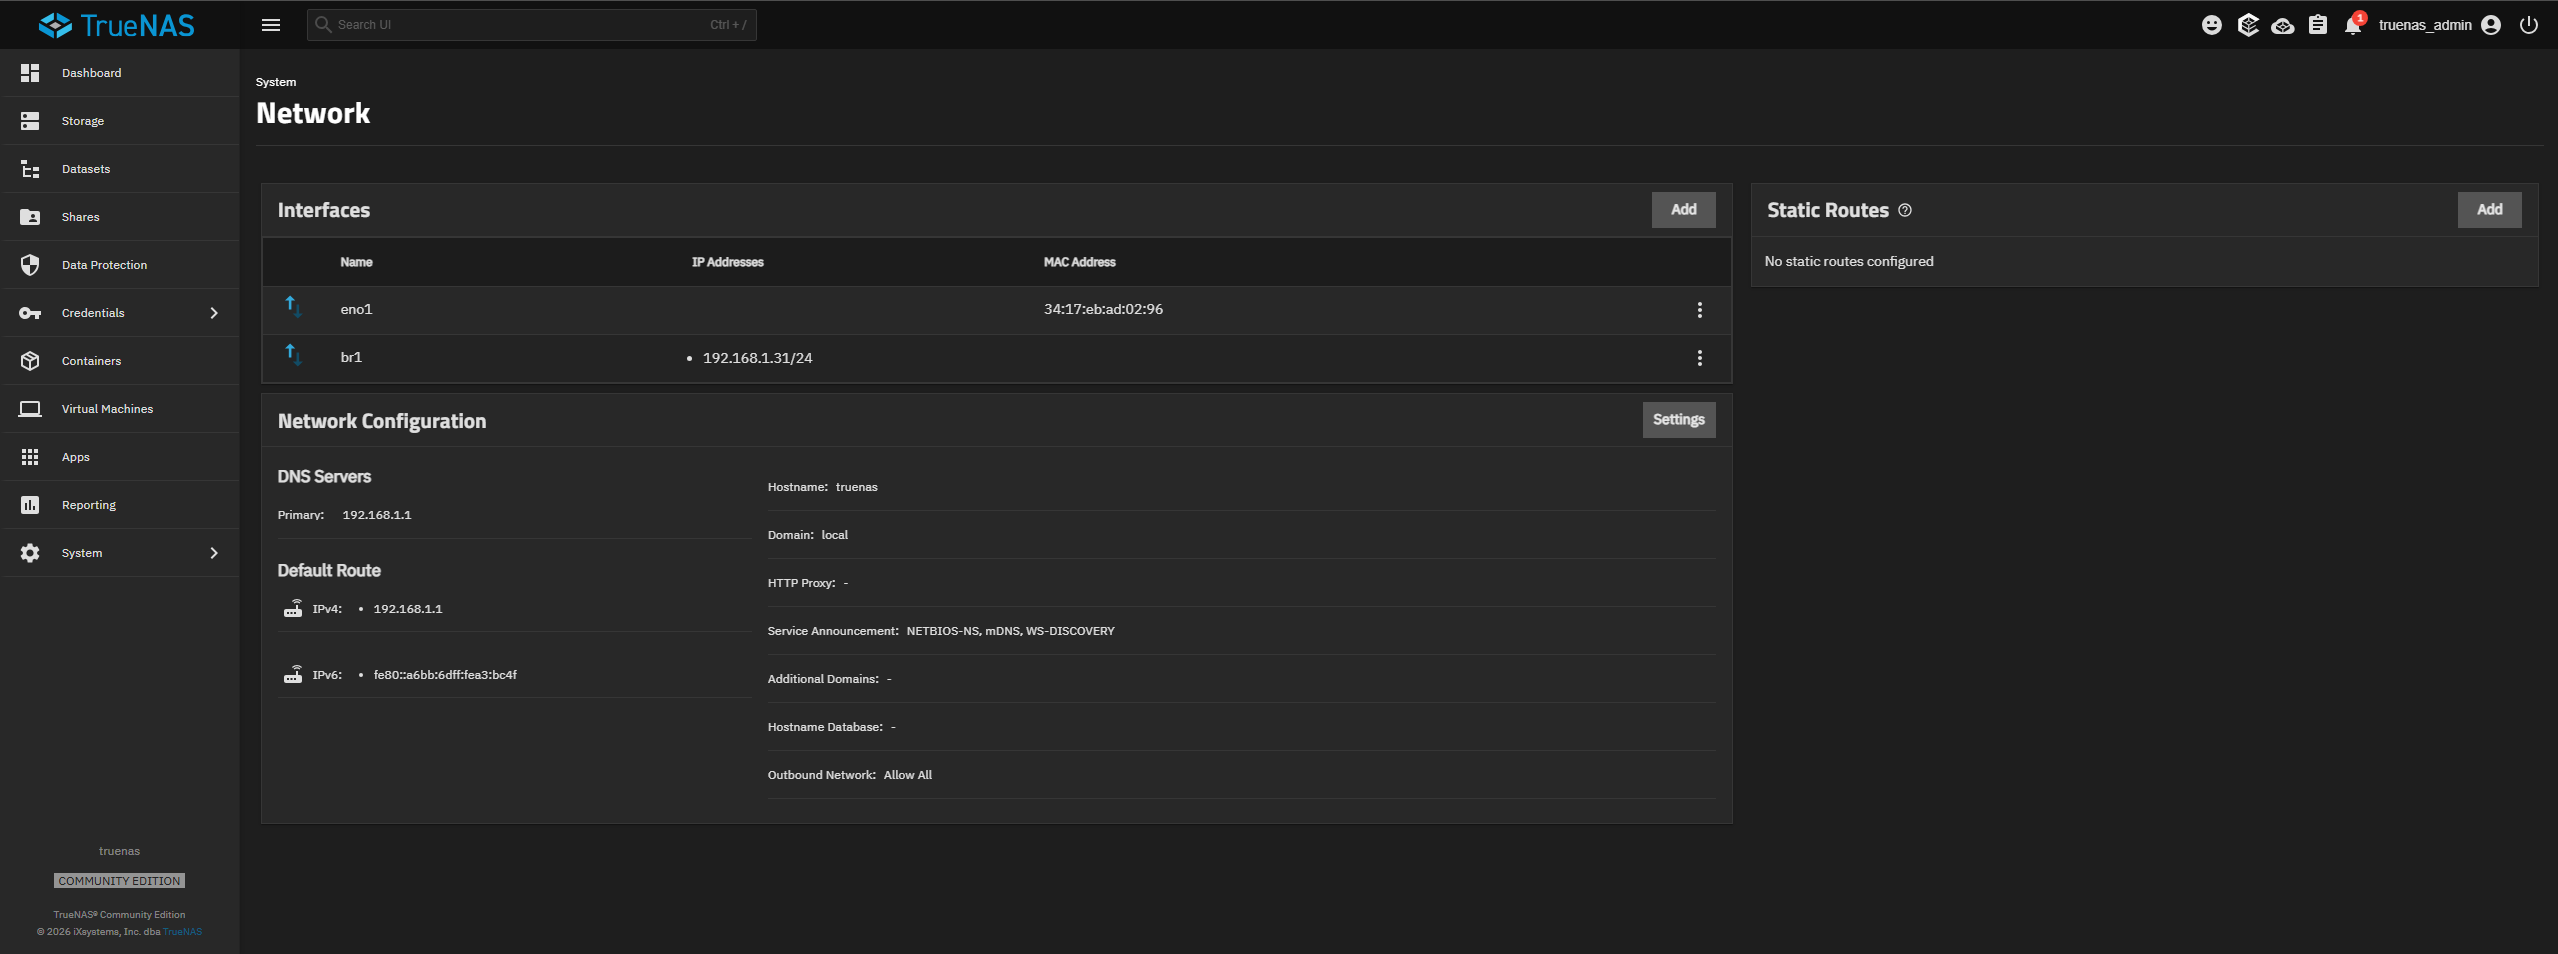
Task: Click the IPv4 default route router icon
Action: tap(293, 608)
